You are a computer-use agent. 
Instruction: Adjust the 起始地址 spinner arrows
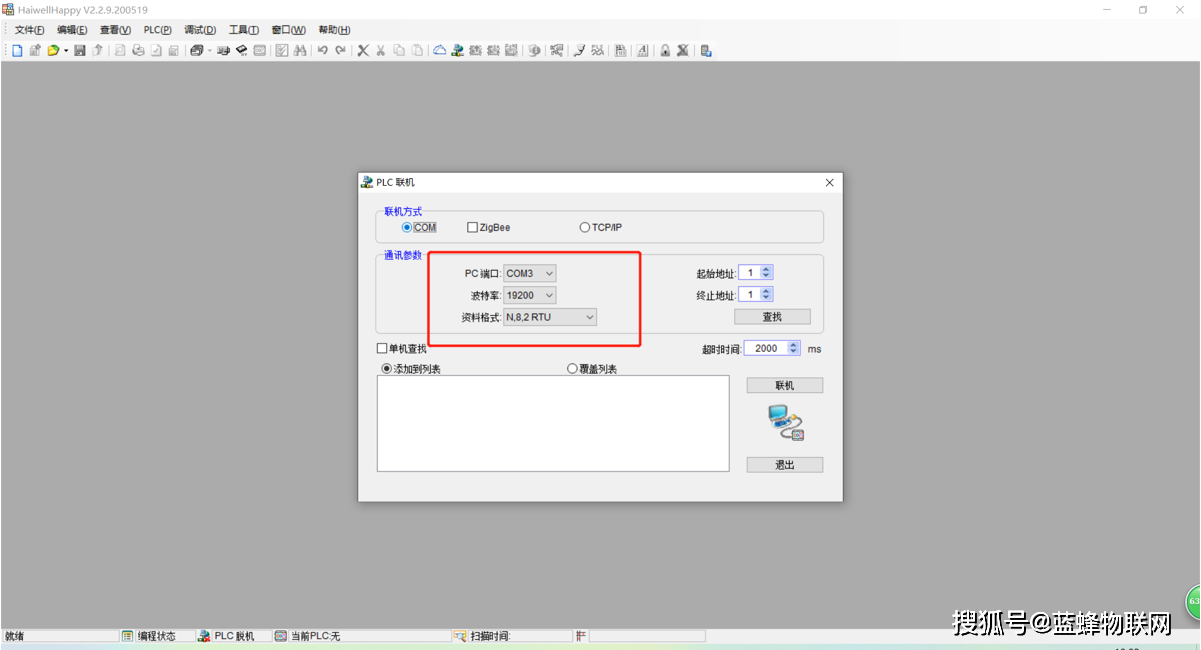click(767, 272)
